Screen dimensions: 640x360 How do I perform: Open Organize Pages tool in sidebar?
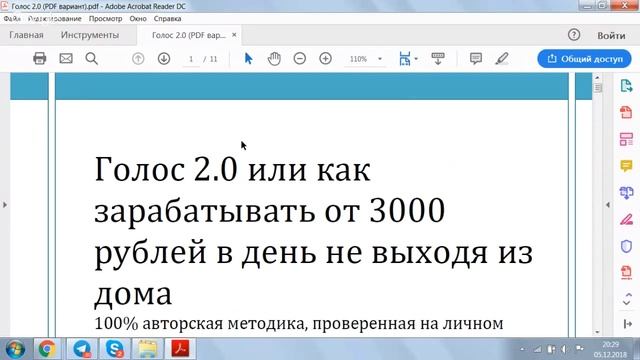pos(626,139)
